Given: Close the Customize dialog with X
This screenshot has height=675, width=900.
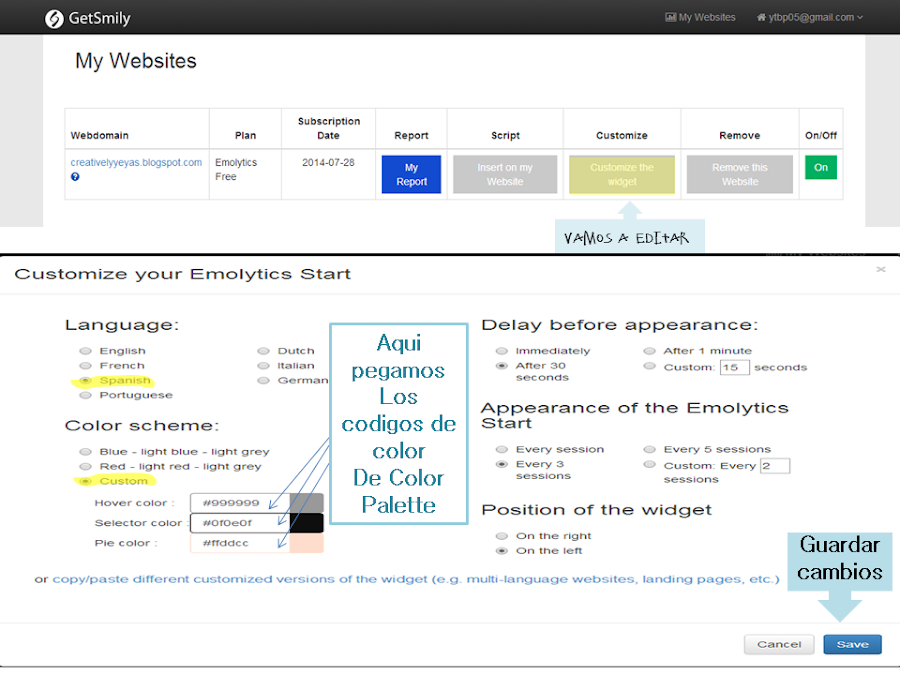Looking at the screenshot, I should coord(880,269).
